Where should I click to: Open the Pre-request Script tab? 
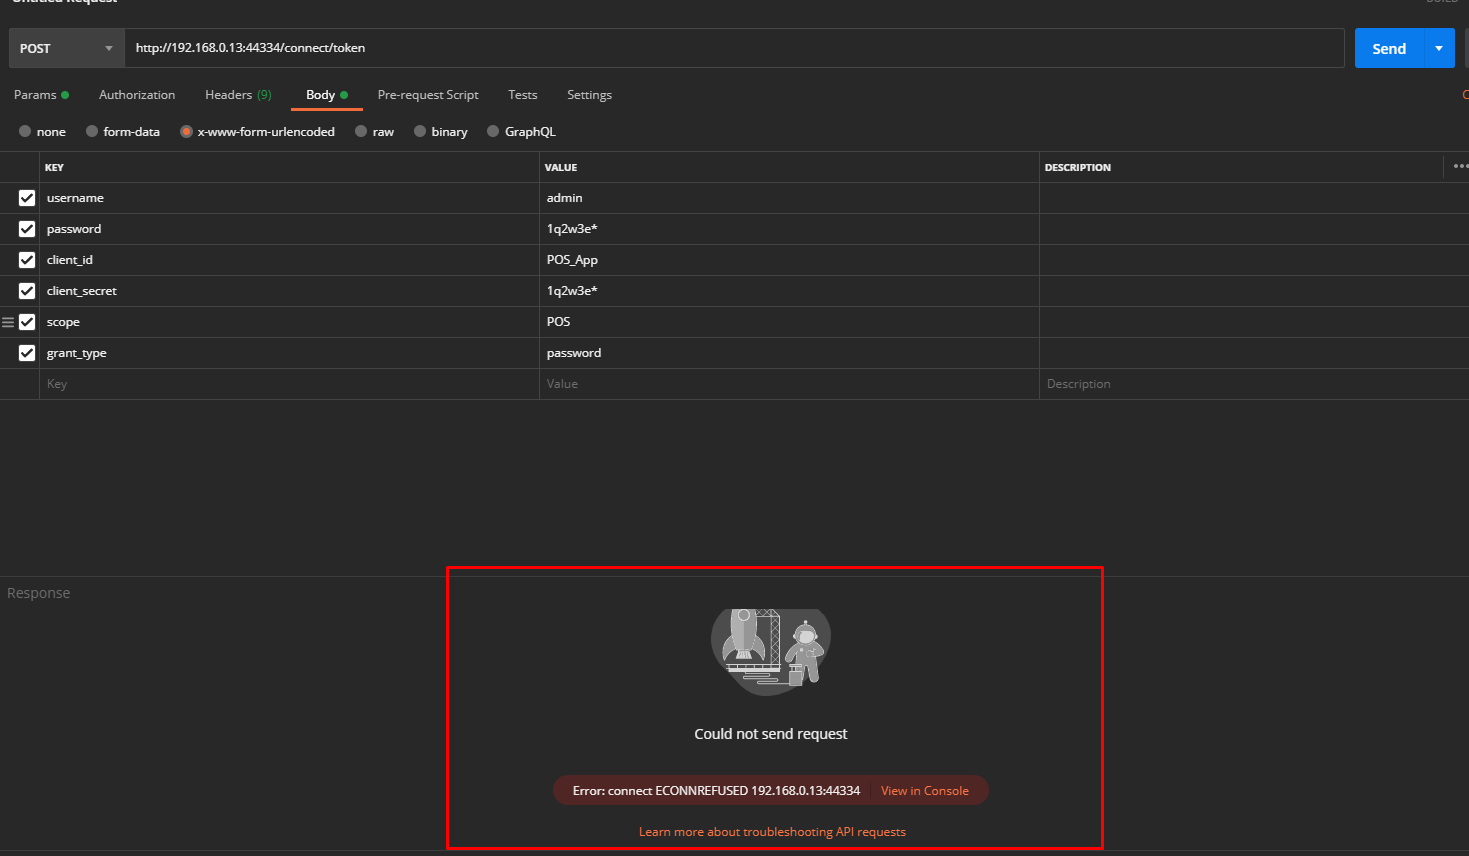pyautogui.click(x=428, y=95)
